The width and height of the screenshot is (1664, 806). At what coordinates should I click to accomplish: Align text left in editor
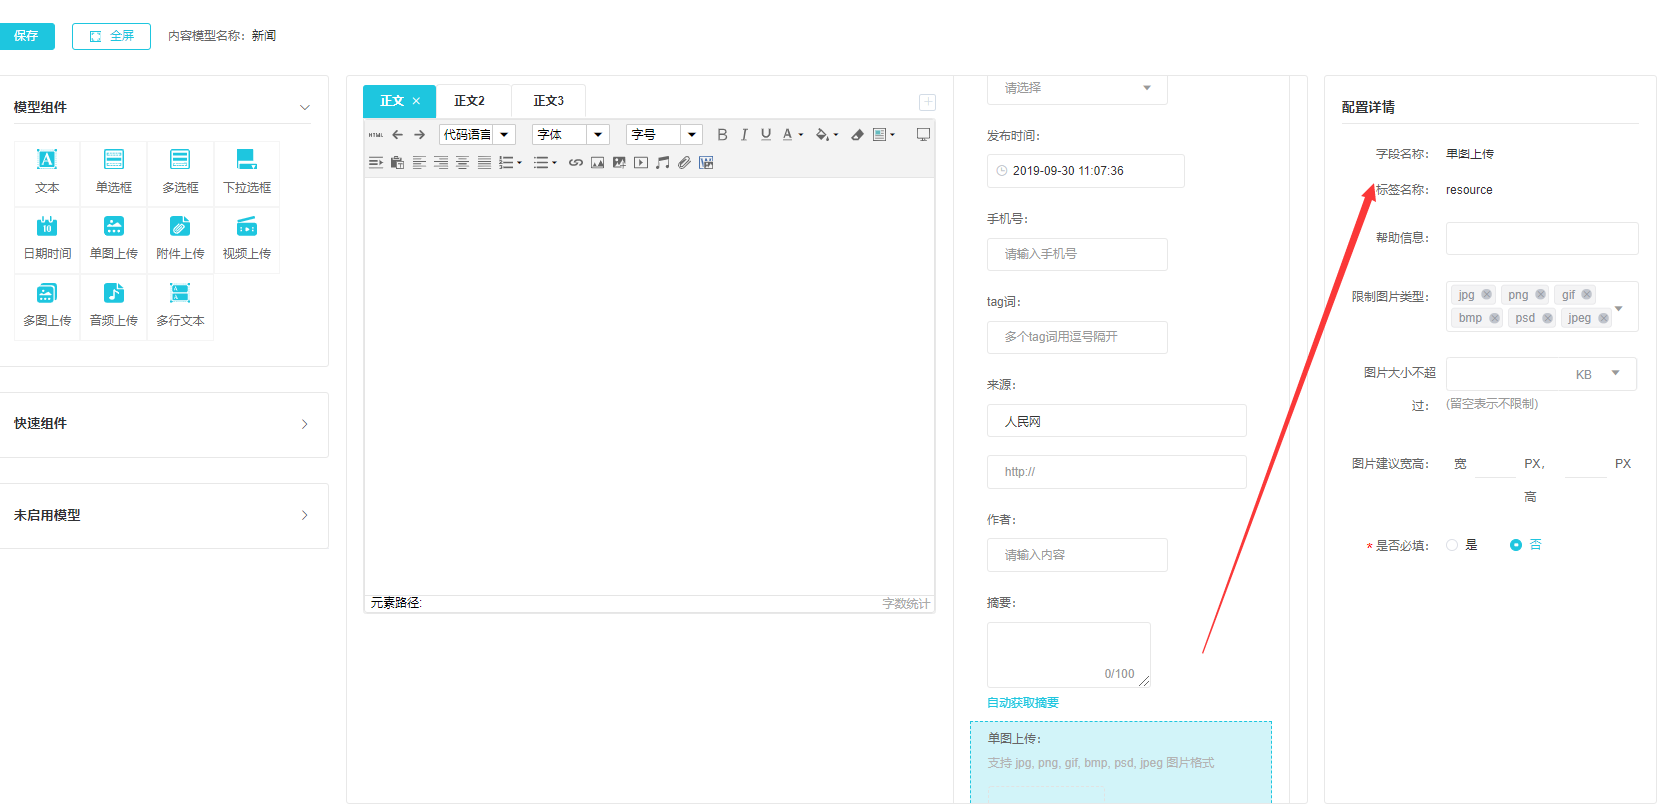point(419,163)
